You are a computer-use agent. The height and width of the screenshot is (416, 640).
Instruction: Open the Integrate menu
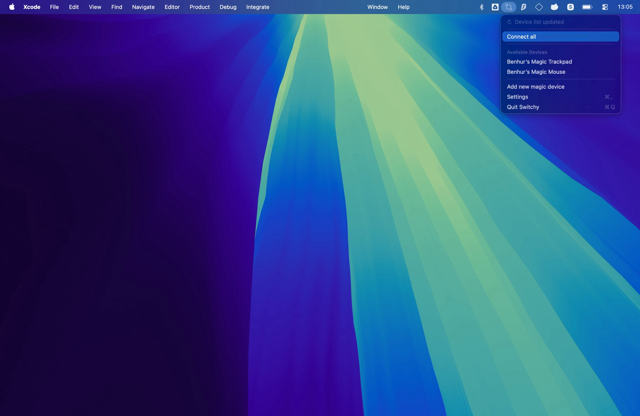258,7
